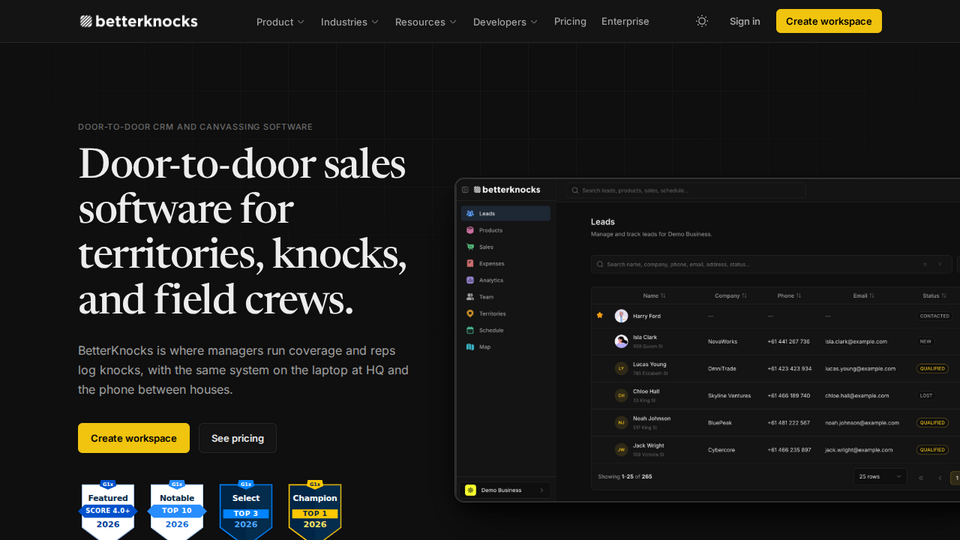The height and width of the screenshot is (540, 960).
Task: Click the See pricing button
Action: coord(238,438)
